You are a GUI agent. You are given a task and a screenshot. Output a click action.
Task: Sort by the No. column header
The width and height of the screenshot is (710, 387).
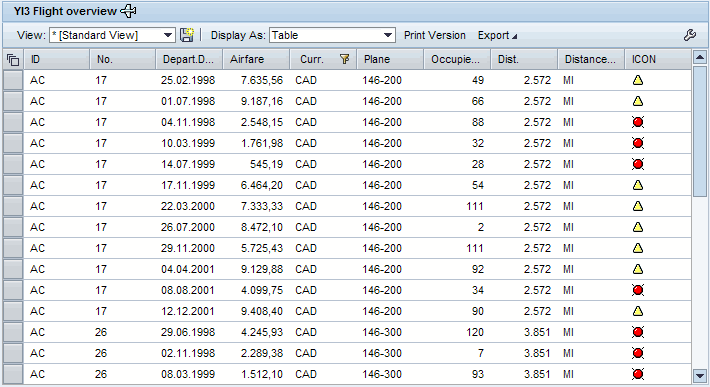tap(122, 59)
